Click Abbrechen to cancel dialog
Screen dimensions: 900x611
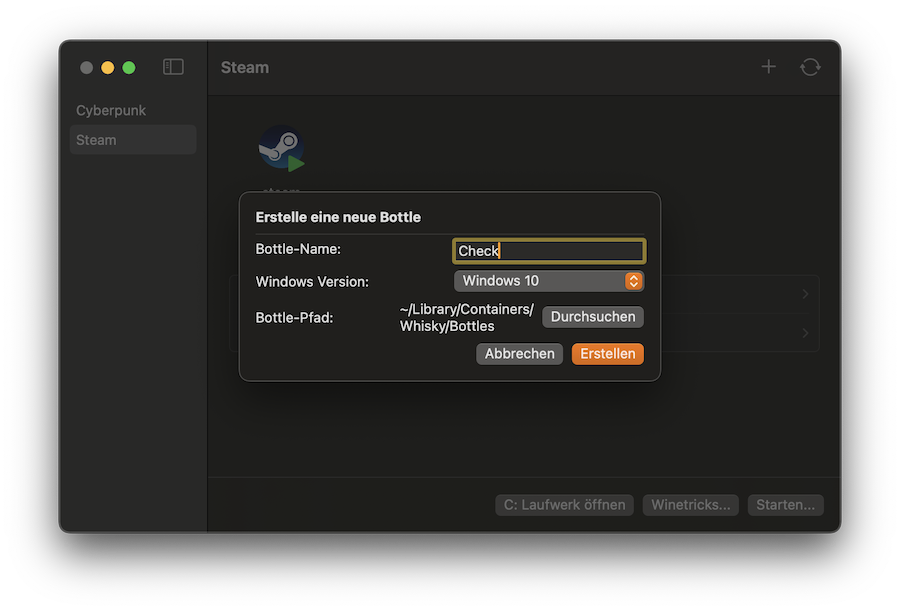(519, 354)
